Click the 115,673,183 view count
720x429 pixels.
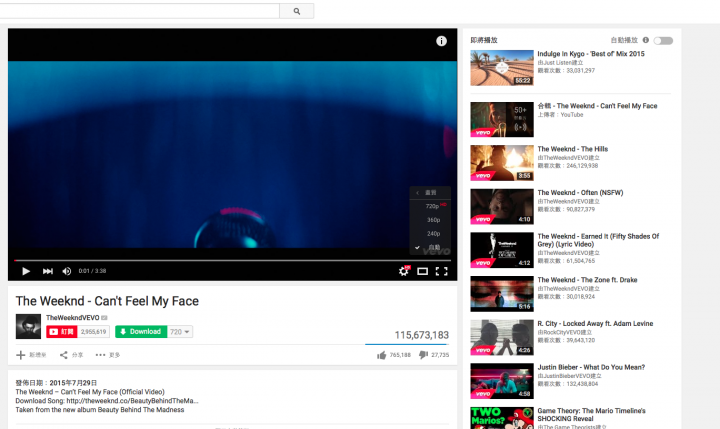[x=422, y=335]
